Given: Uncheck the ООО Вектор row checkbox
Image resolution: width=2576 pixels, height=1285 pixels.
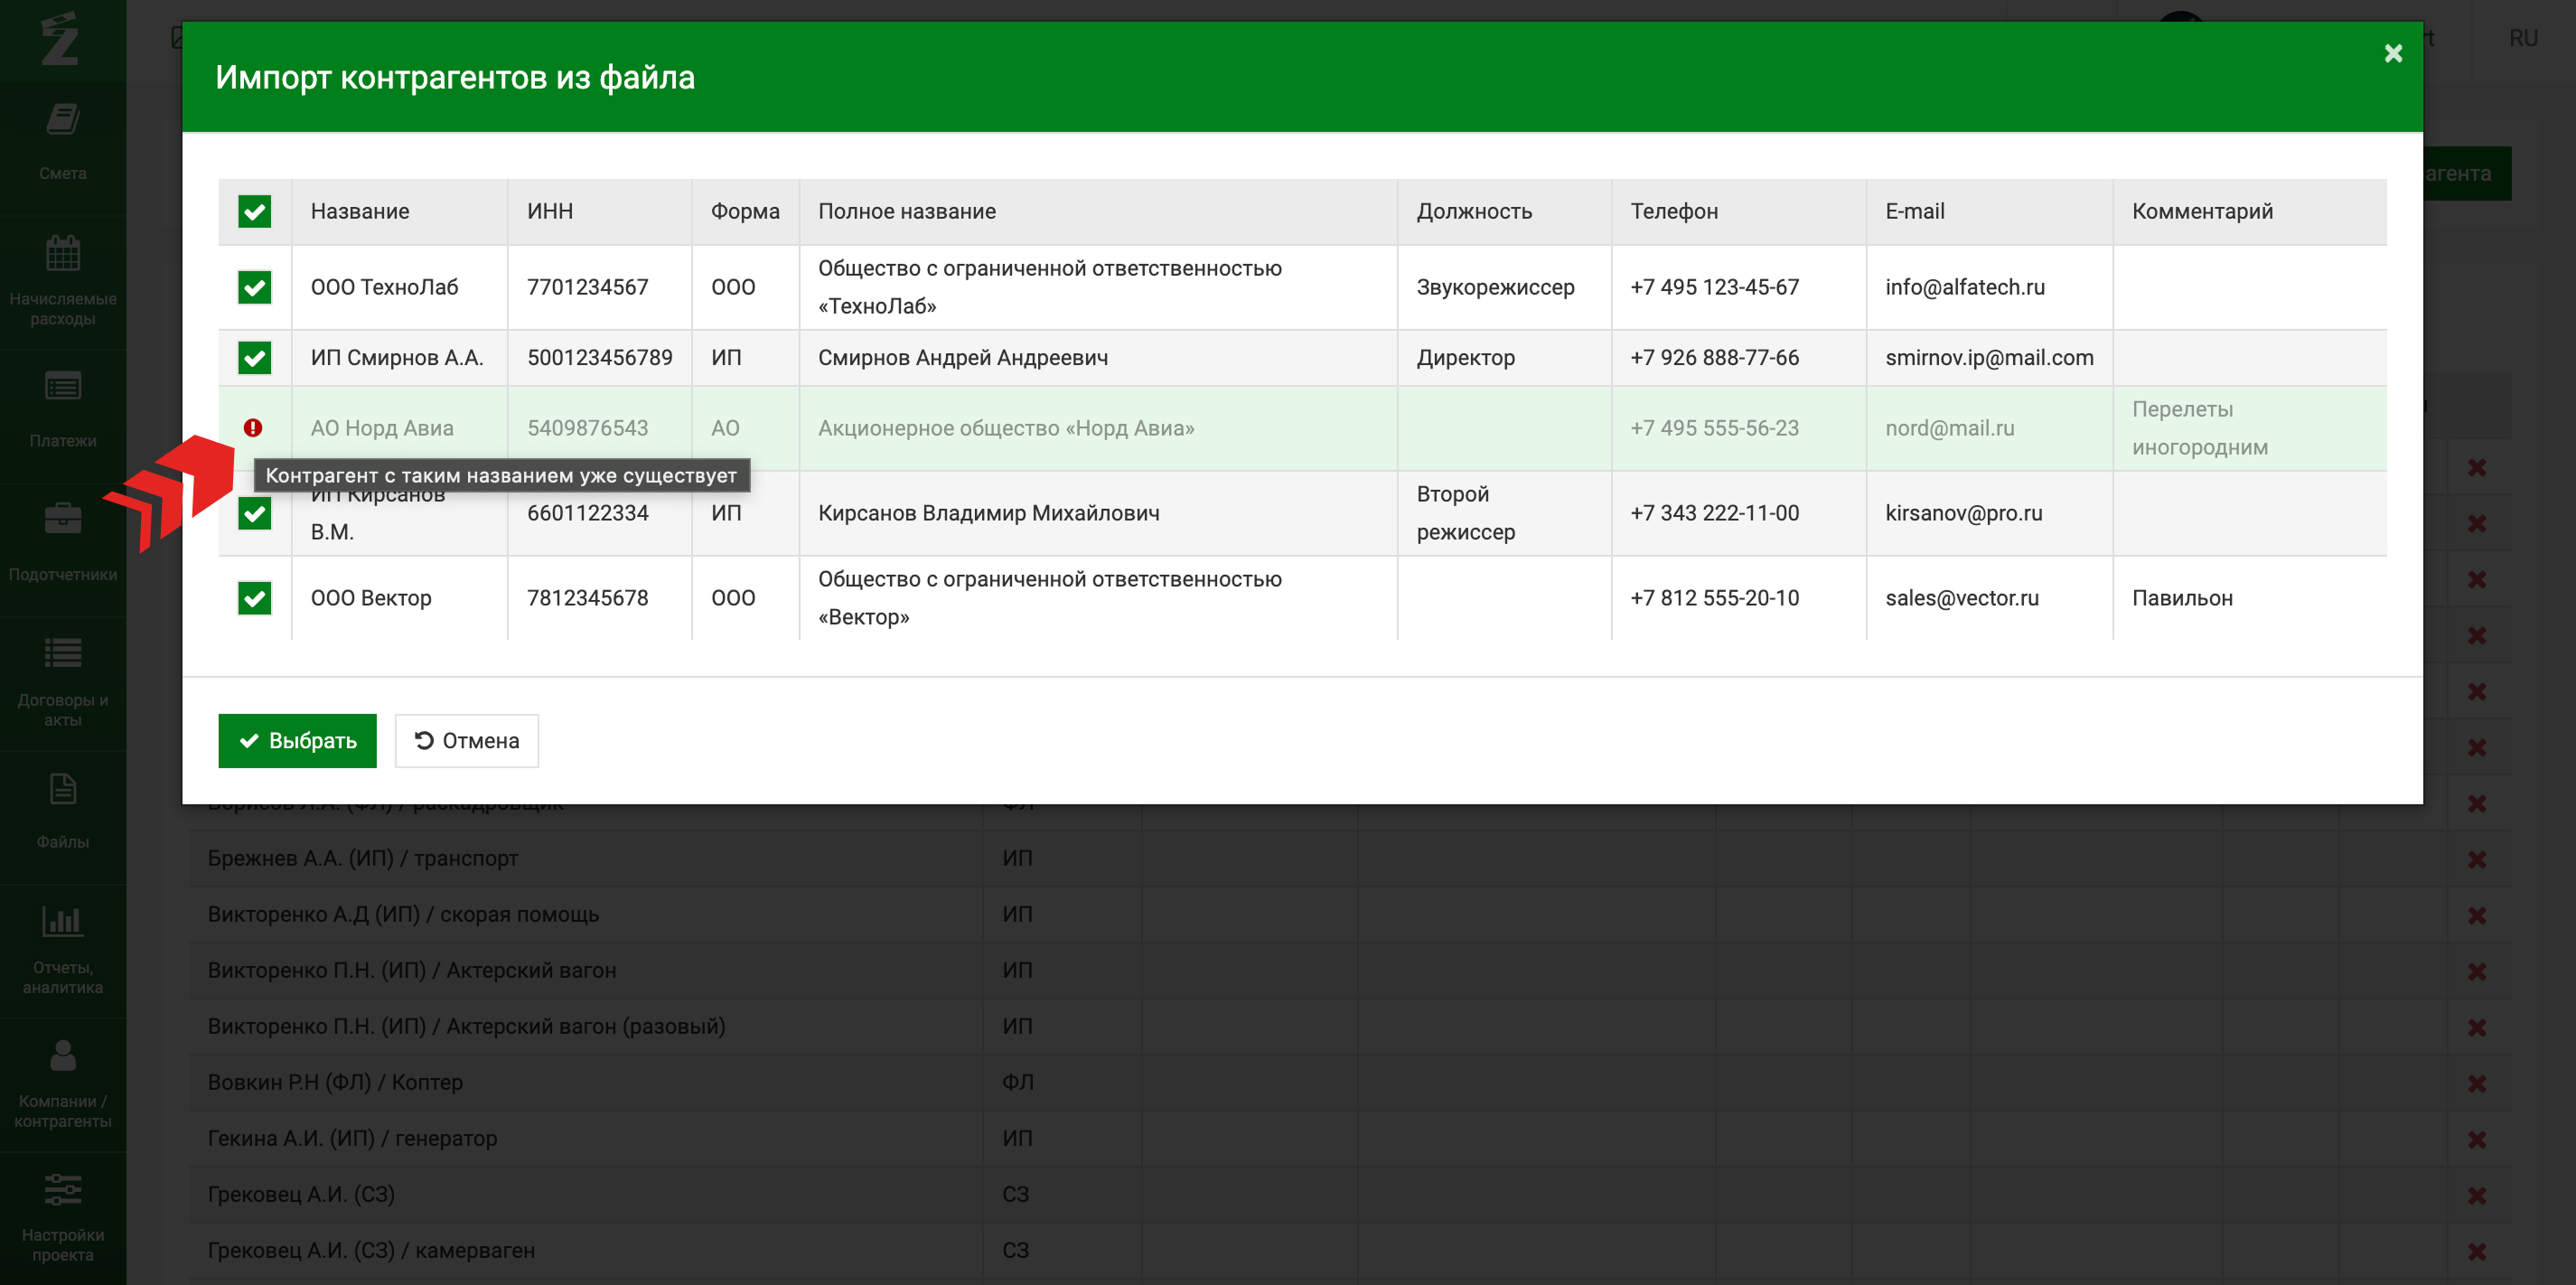Looking at the screenshot, I should tap(255, 598).
